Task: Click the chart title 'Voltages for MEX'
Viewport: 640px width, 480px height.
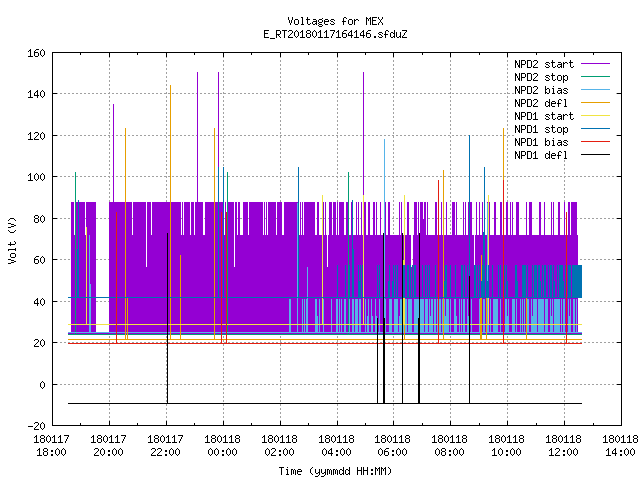Action: point(335,21)
